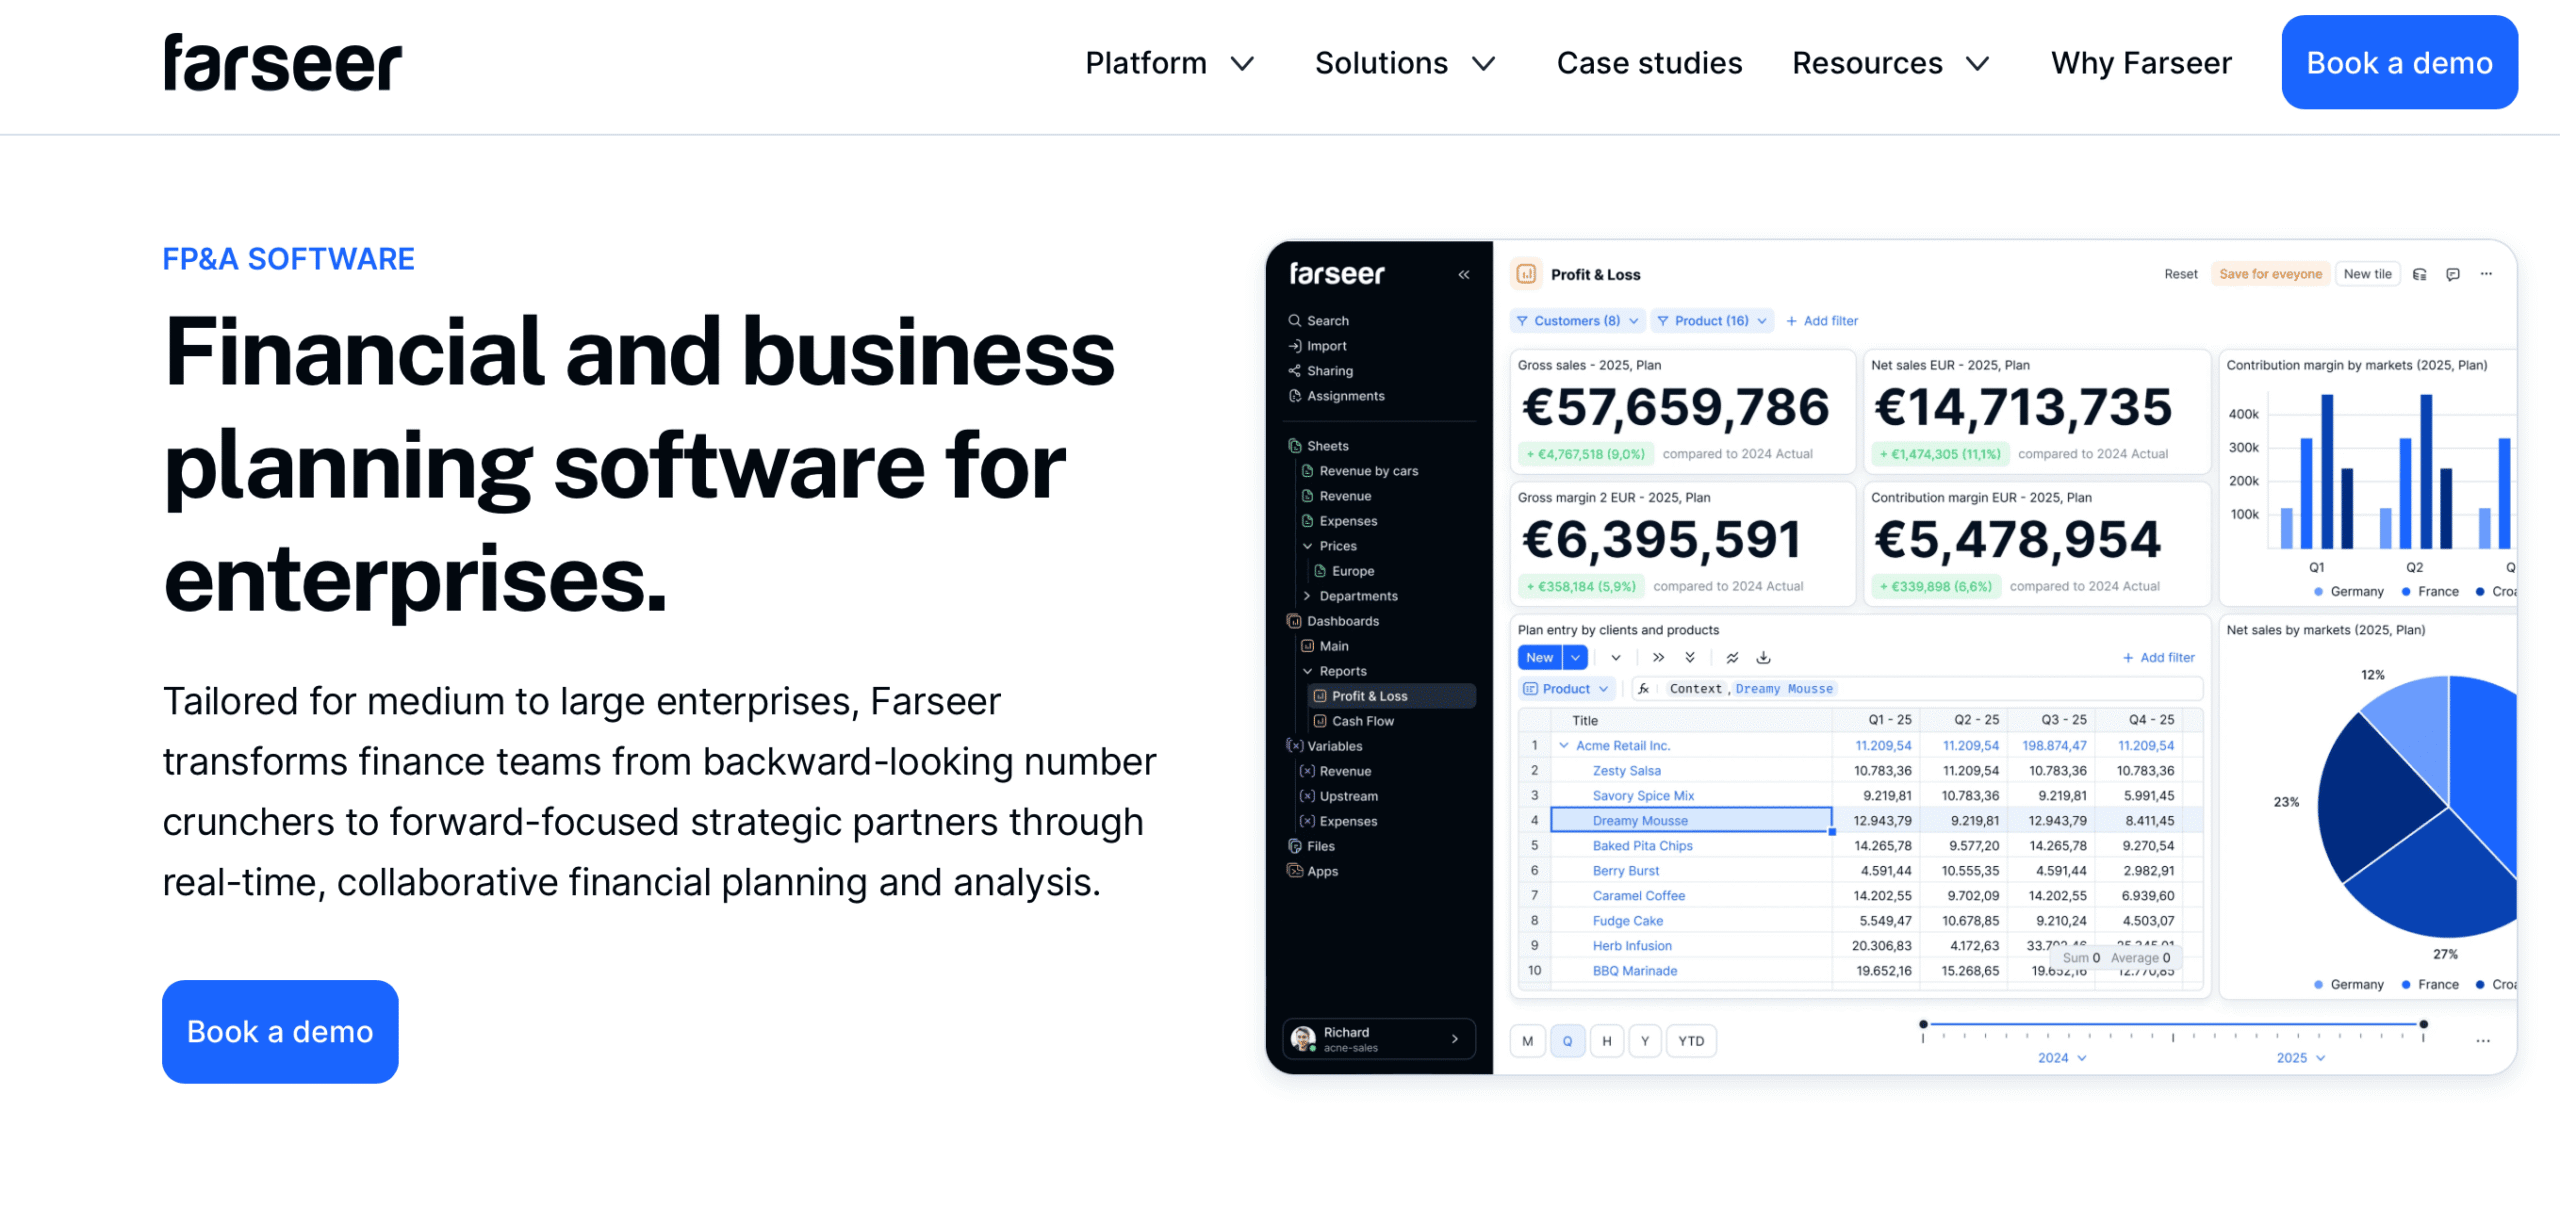Expand the Departments tree item
2560x1210 pixels.
click(x=1307, y=596)
